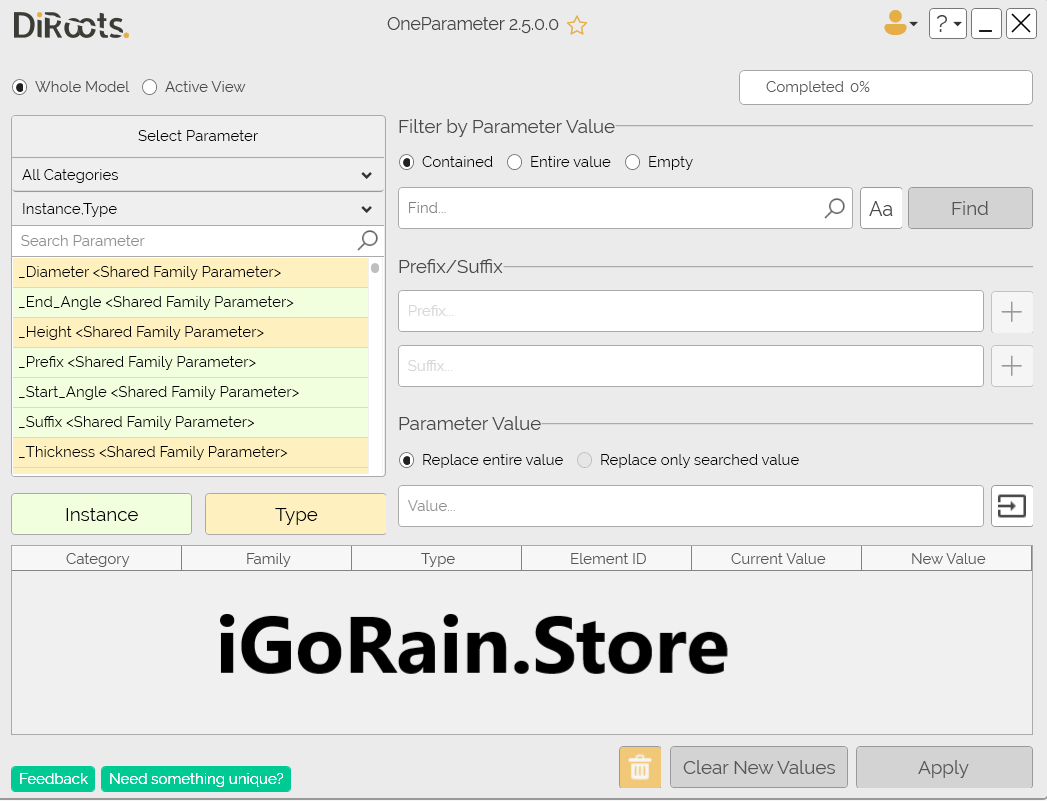Select the Empty filter radio button

[x=633, y=162]
